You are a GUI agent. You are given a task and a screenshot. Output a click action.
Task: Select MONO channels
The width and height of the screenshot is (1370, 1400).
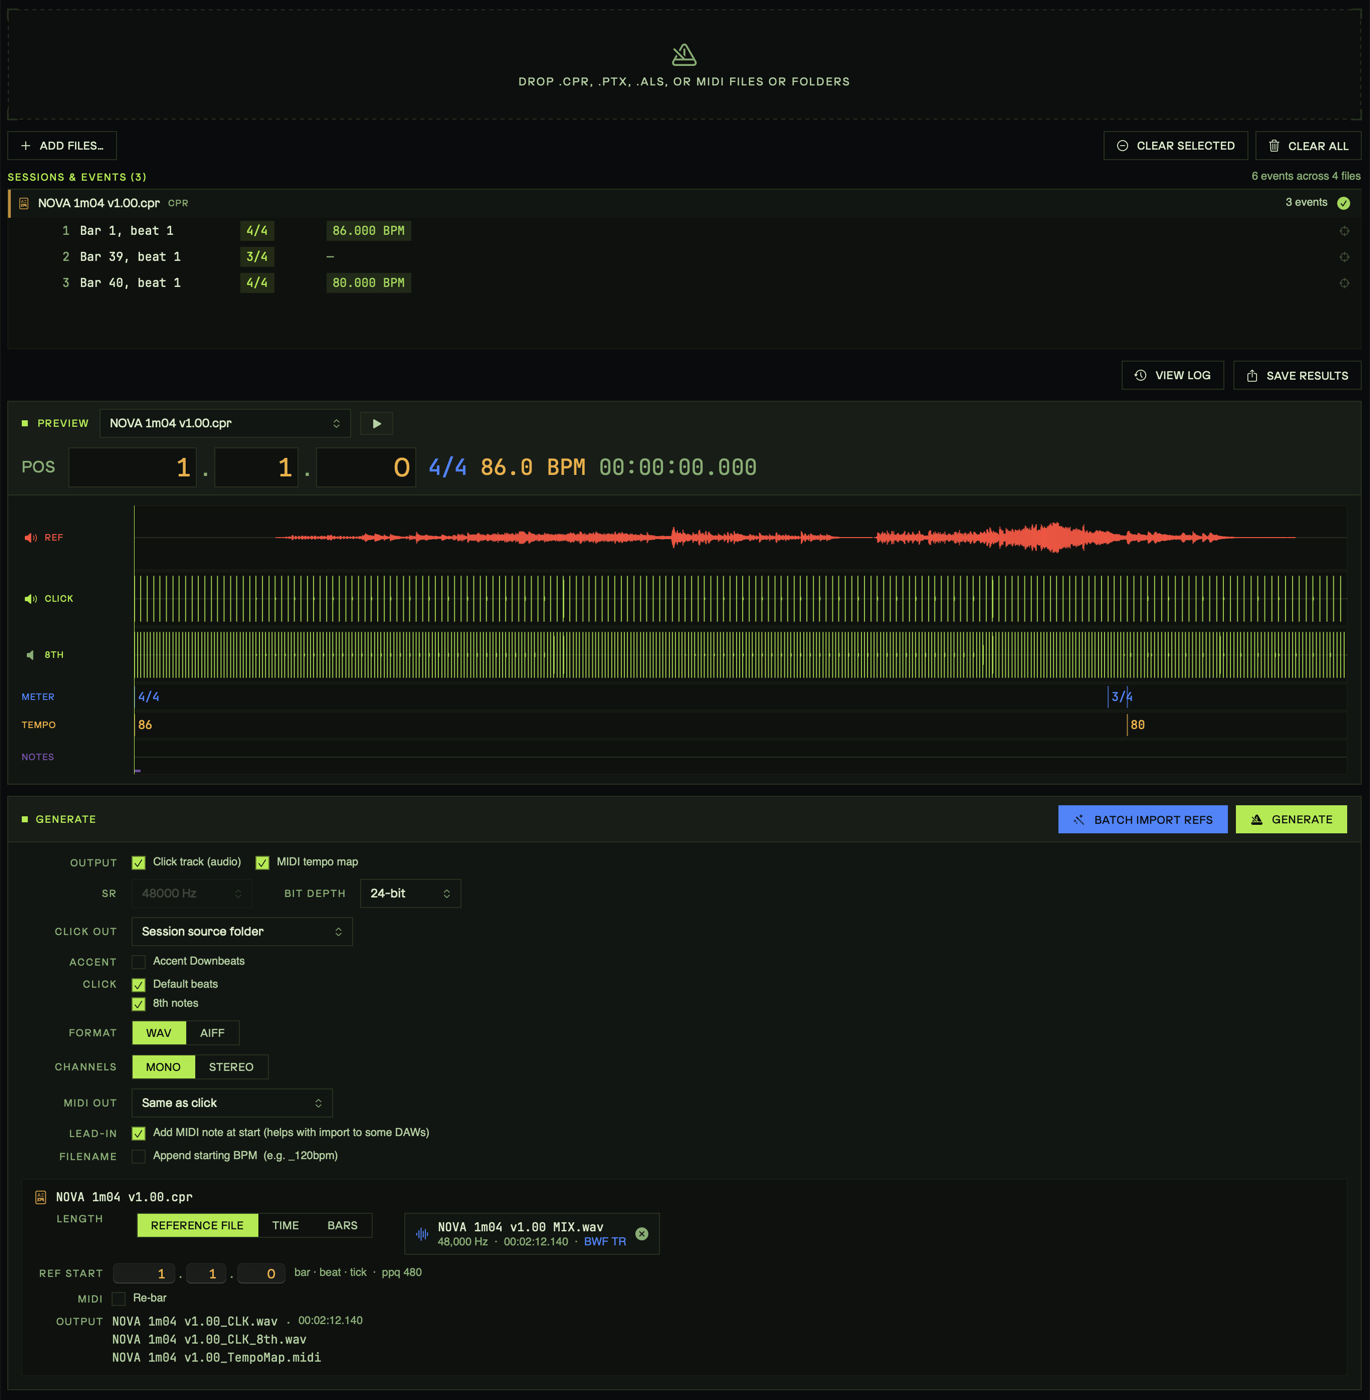click(164, 1067)
